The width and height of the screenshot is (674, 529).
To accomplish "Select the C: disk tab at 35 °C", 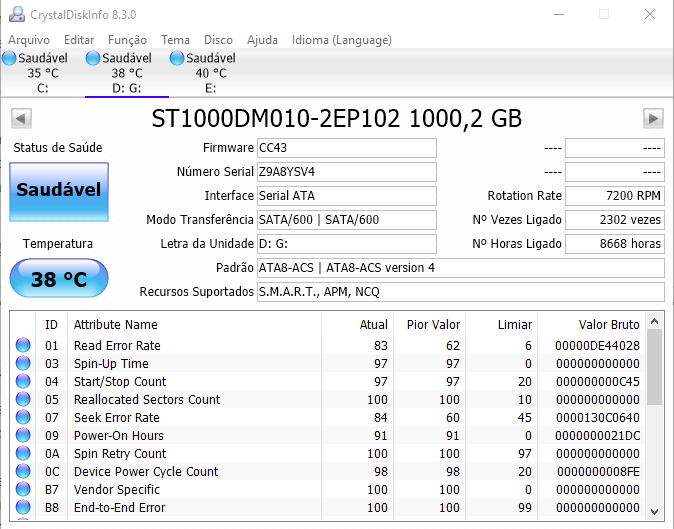I will pyautogui.click(x=43, y=73).
